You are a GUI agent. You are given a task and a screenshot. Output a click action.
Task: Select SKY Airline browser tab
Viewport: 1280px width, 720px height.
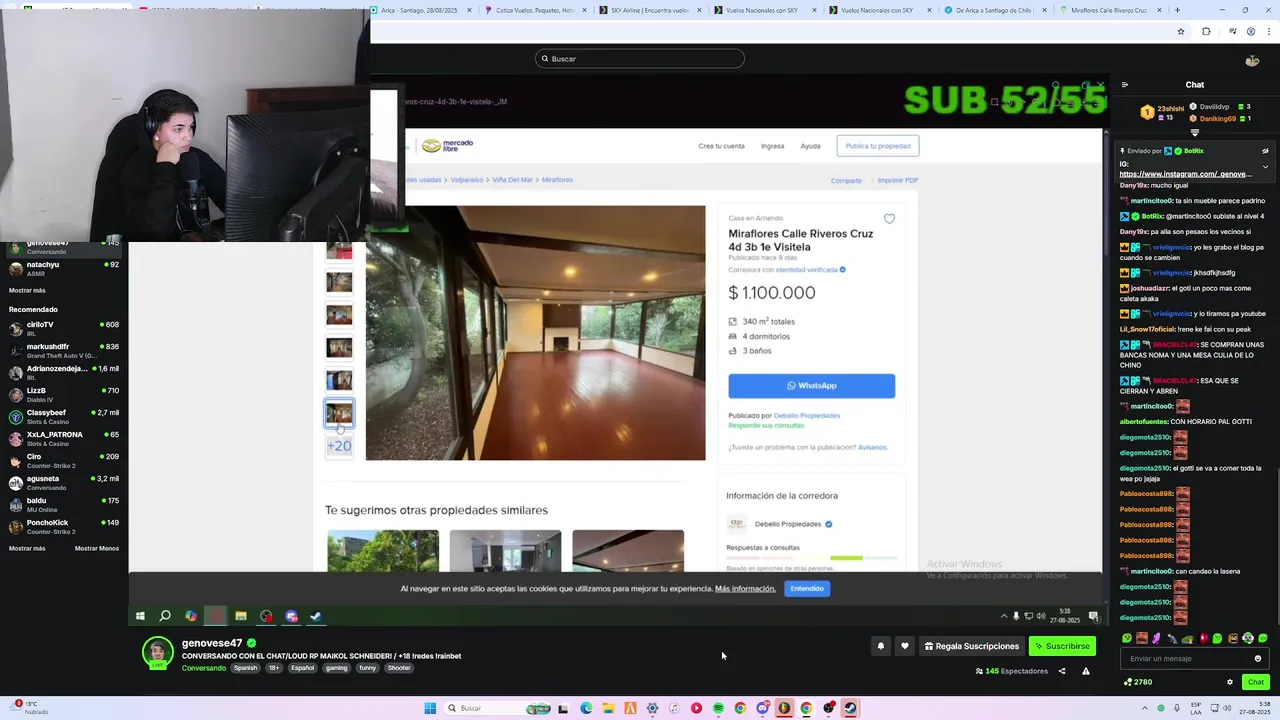(648, 10)
